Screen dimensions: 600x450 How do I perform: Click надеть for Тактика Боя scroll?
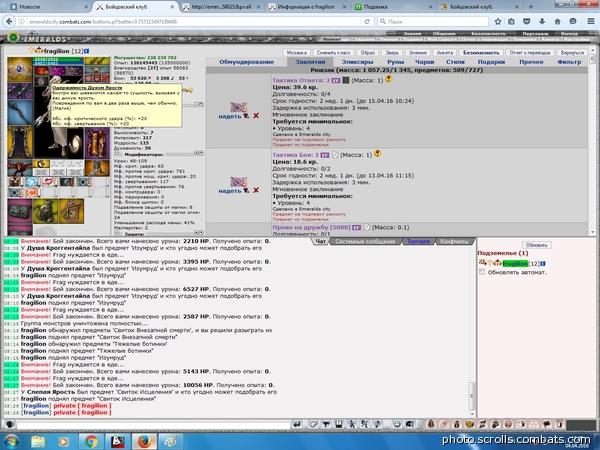(230, 191)
